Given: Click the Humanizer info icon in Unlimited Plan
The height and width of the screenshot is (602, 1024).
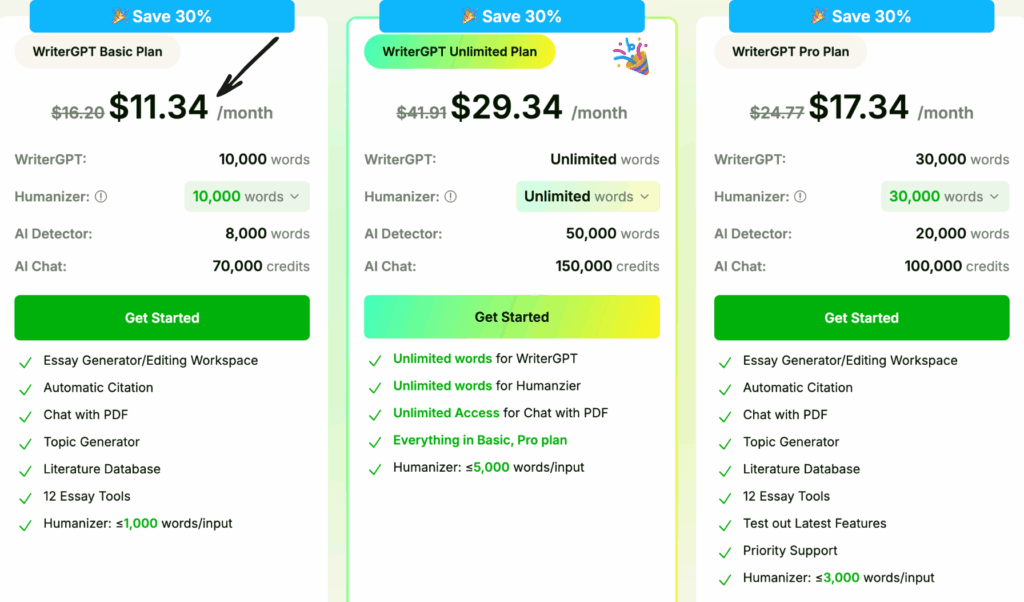Looking at the screenshot, I should [x=451, y=197].
